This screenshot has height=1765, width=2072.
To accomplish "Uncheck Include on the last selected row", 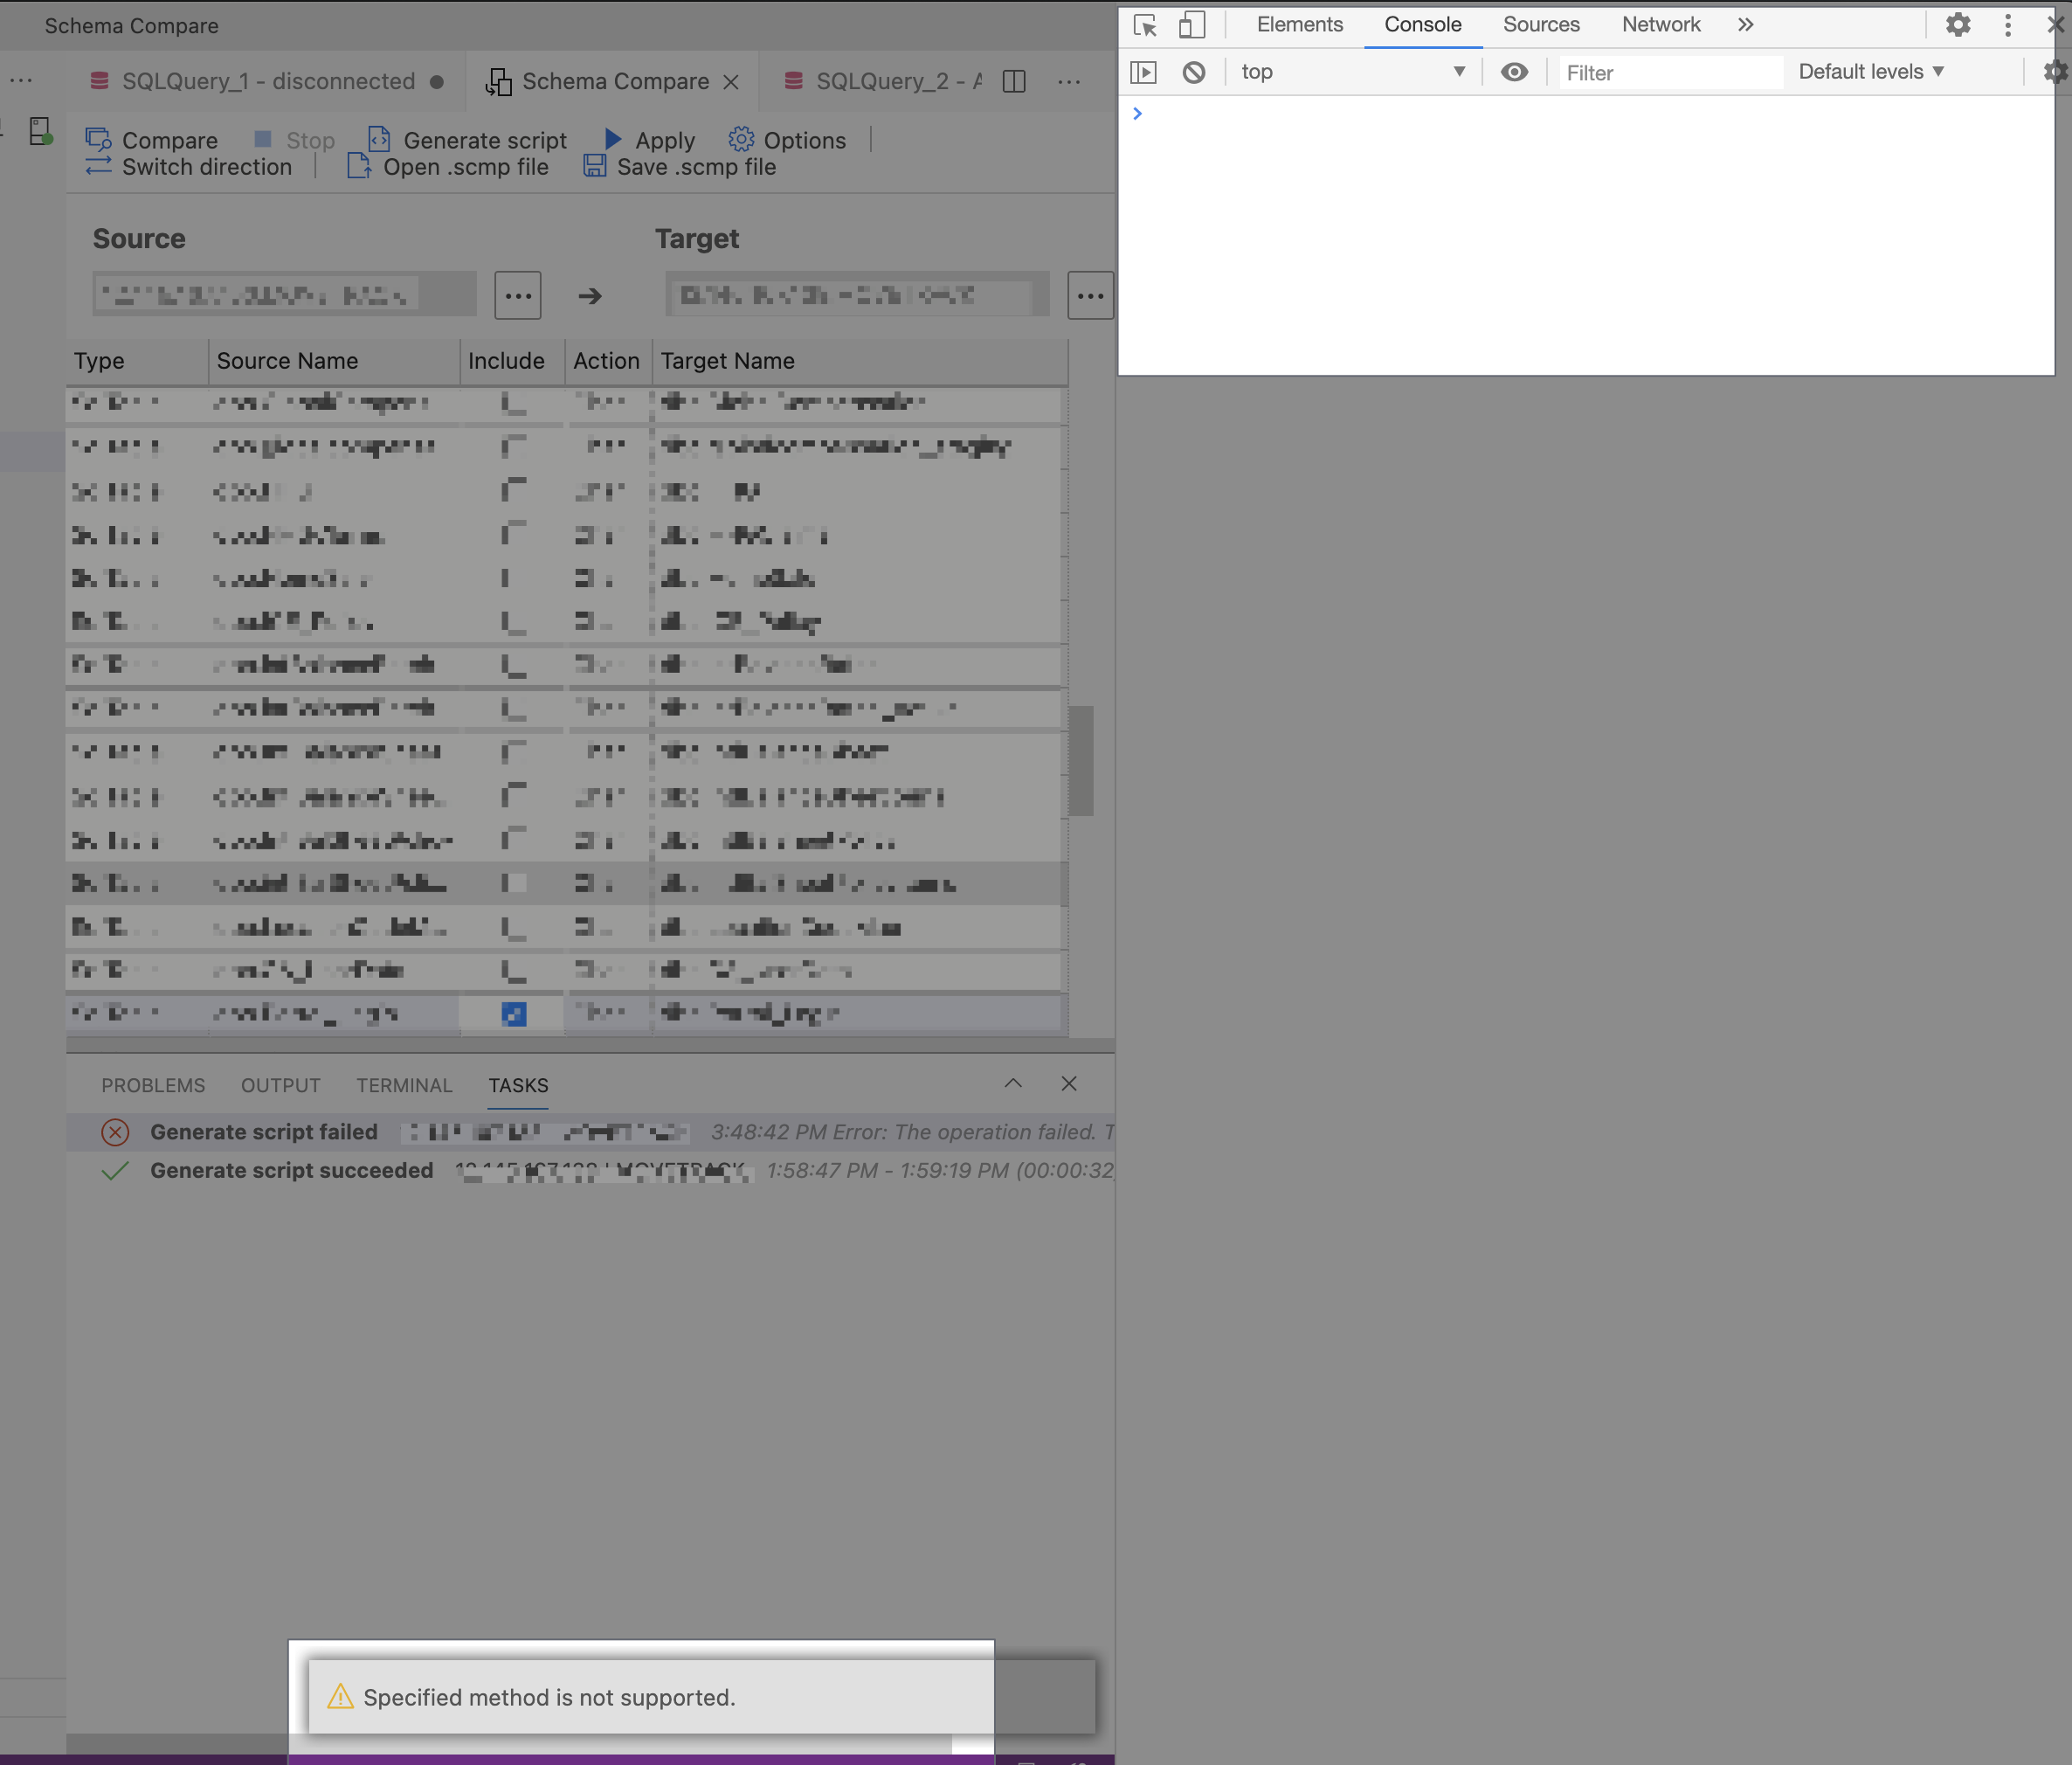I will (x=514, y=1013).
